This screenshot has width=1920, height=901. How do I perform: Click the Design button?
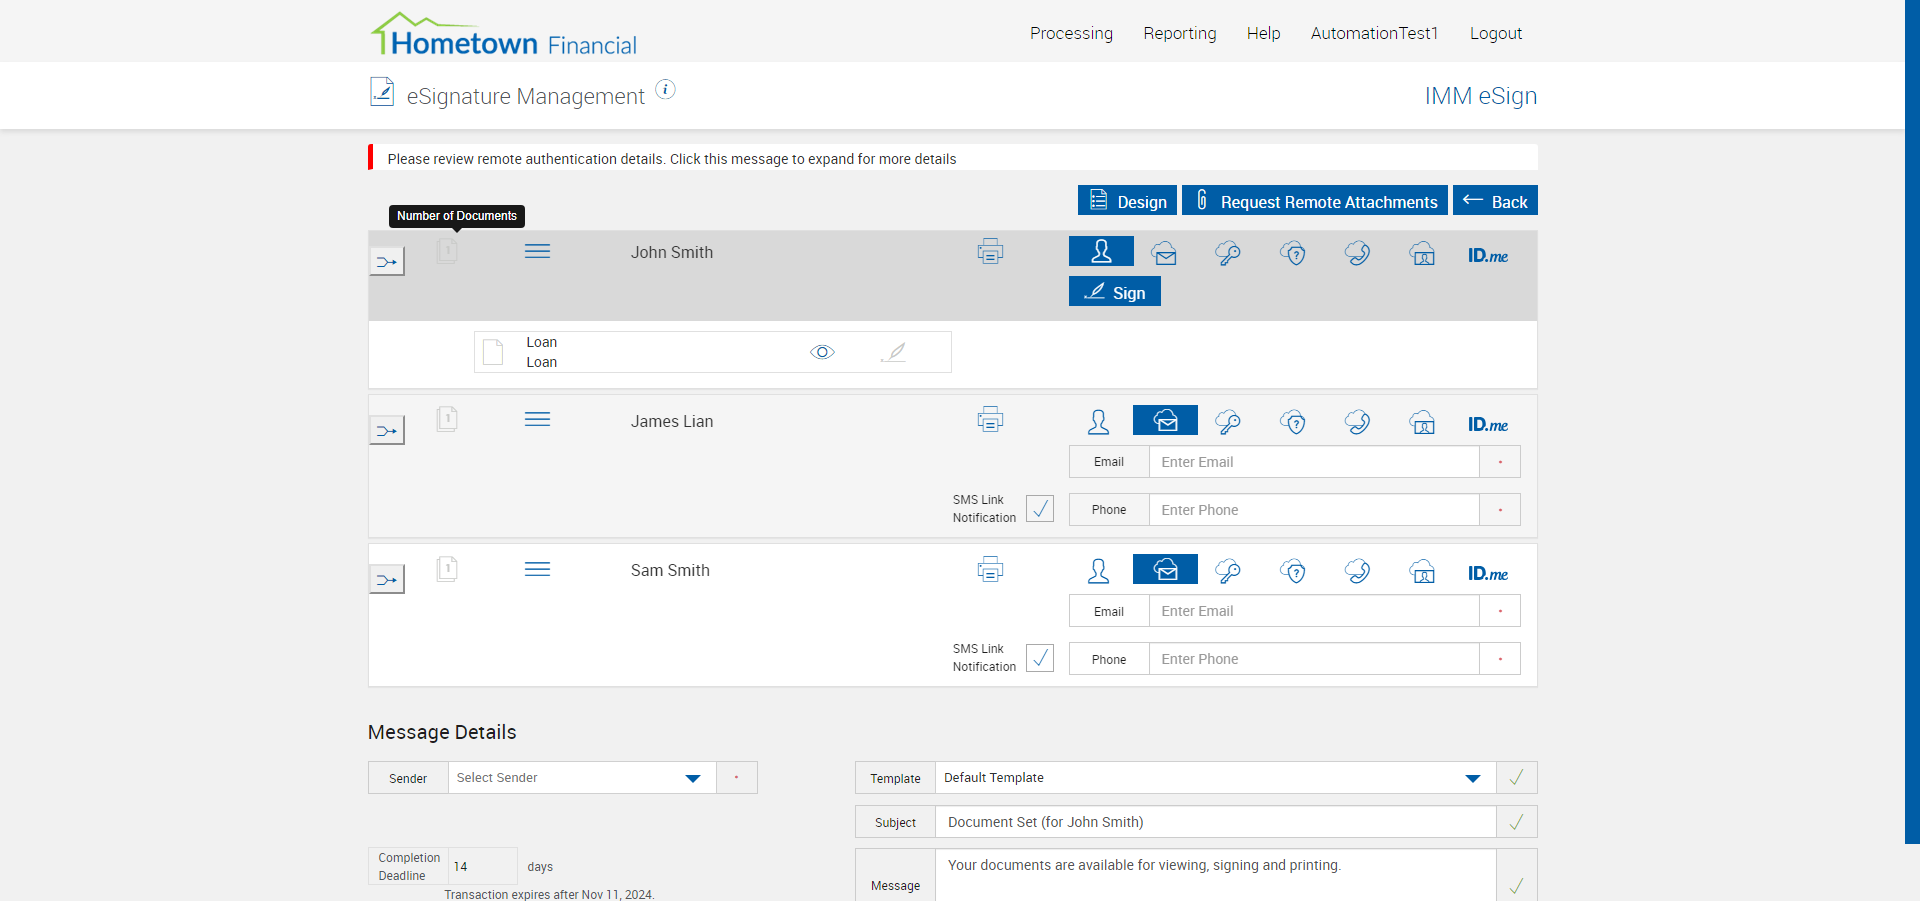(1127, 201)
